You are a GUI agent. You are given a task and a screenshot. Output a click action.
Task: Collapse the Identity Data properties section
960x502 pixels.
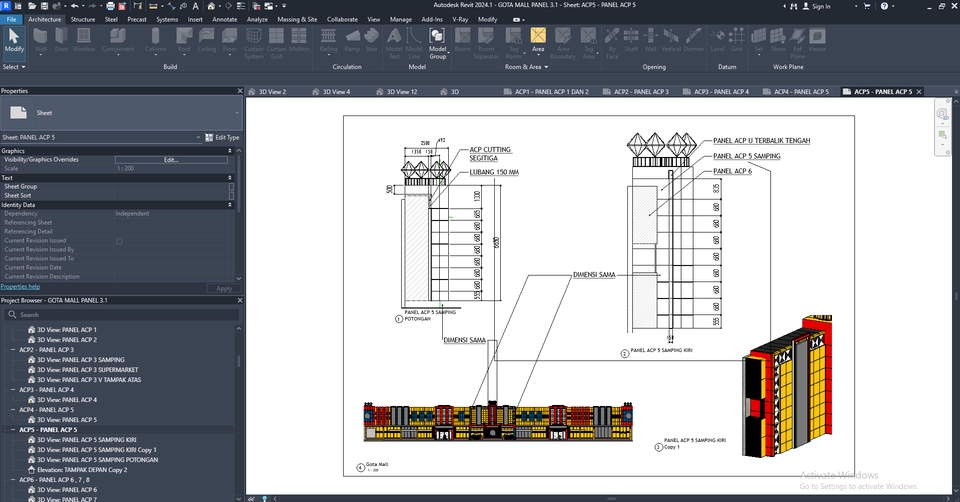tap(230, 205)
